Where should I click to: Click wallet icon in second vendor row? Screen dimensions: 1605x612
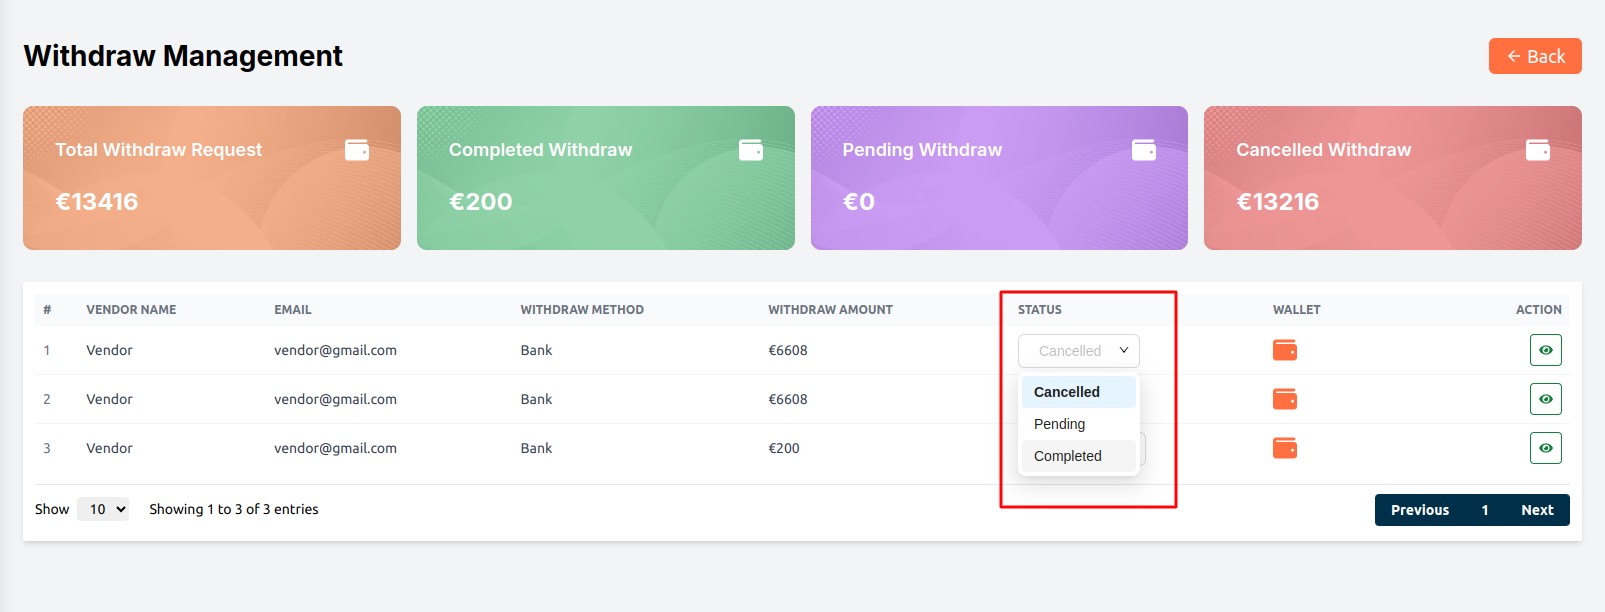pyautogui.click(x=1284, y=399)
